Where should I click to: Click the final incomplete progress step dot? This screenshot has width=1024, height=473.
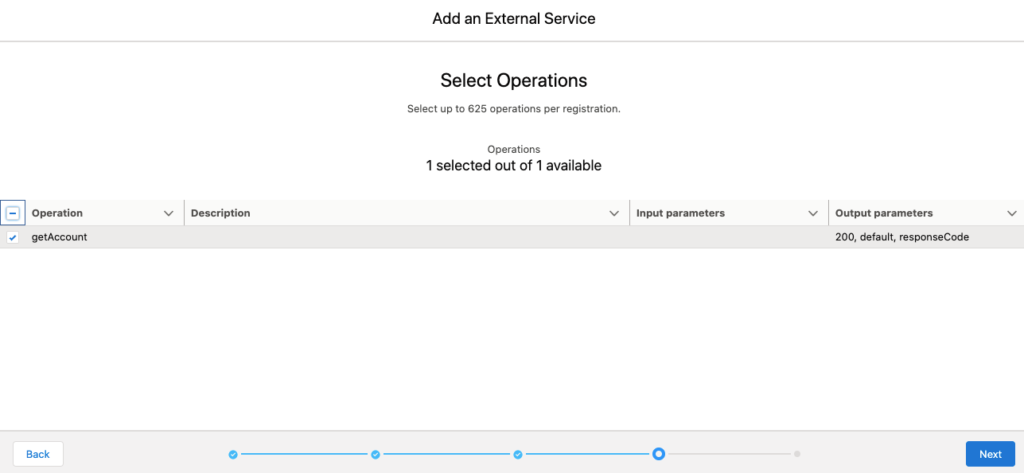point(797,453)
